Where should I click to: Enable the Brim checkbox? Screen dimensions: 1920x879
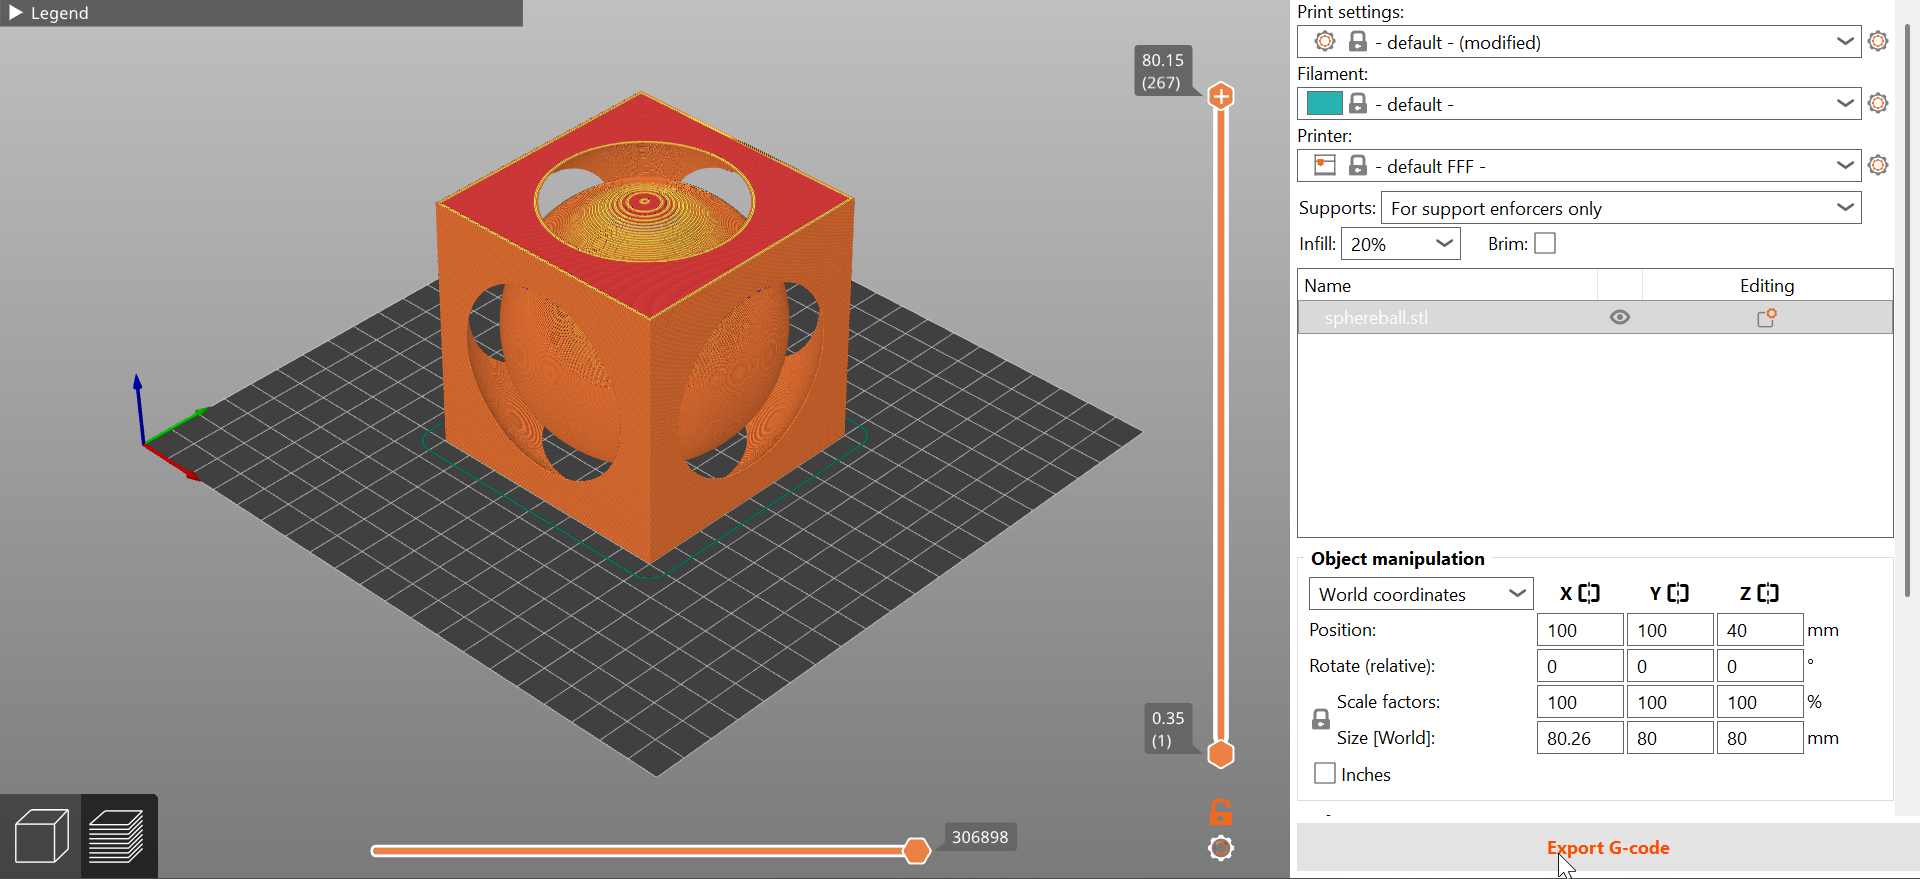coord(1545,244)
